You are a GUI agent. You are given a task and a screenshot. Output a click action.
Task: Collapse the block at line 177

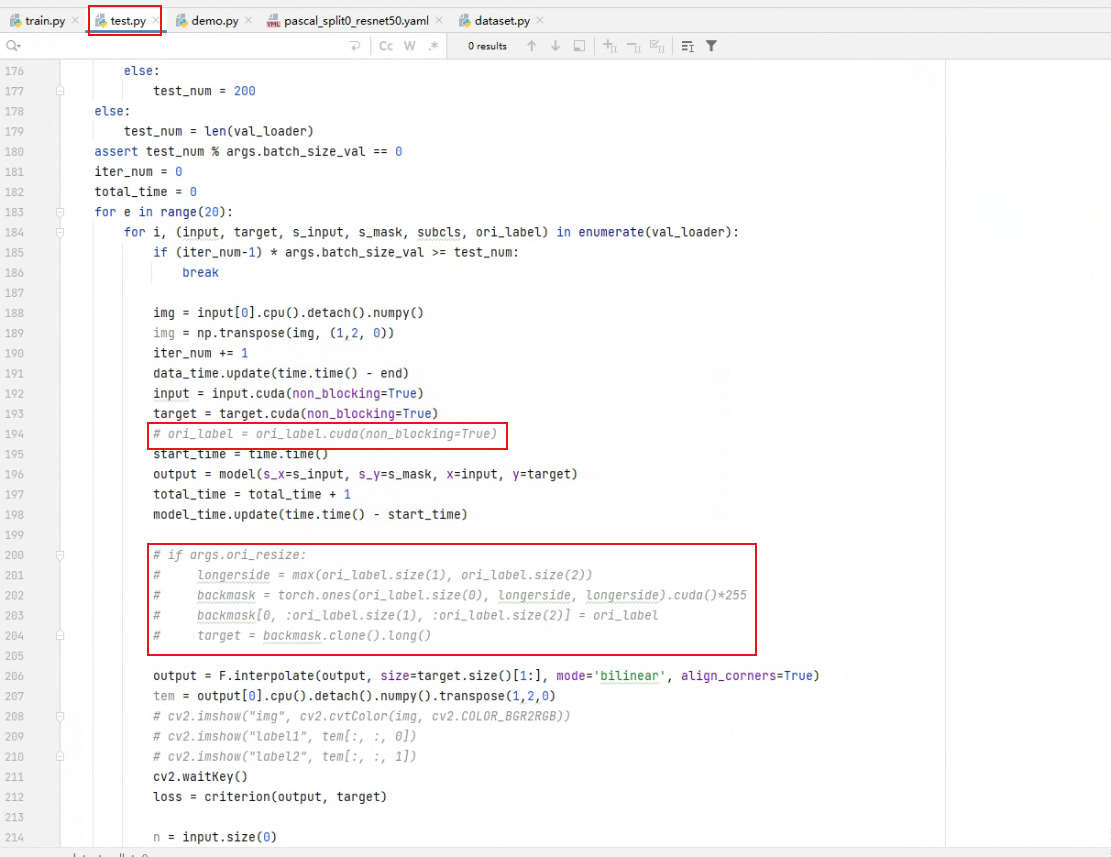tap(60, 91)
